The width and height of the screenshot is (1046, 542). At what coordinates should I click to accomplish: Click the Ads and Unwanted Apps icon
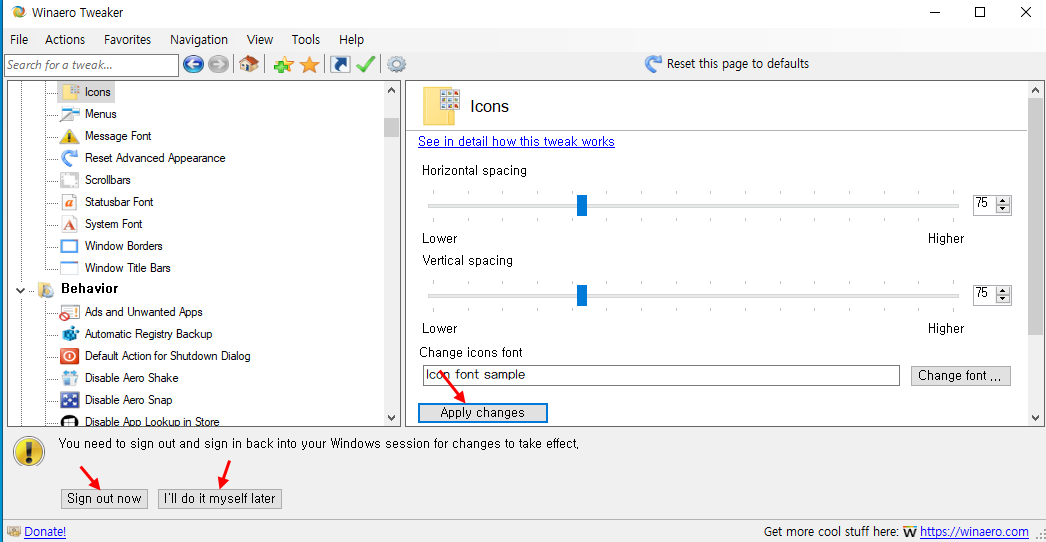coord(69,312)
